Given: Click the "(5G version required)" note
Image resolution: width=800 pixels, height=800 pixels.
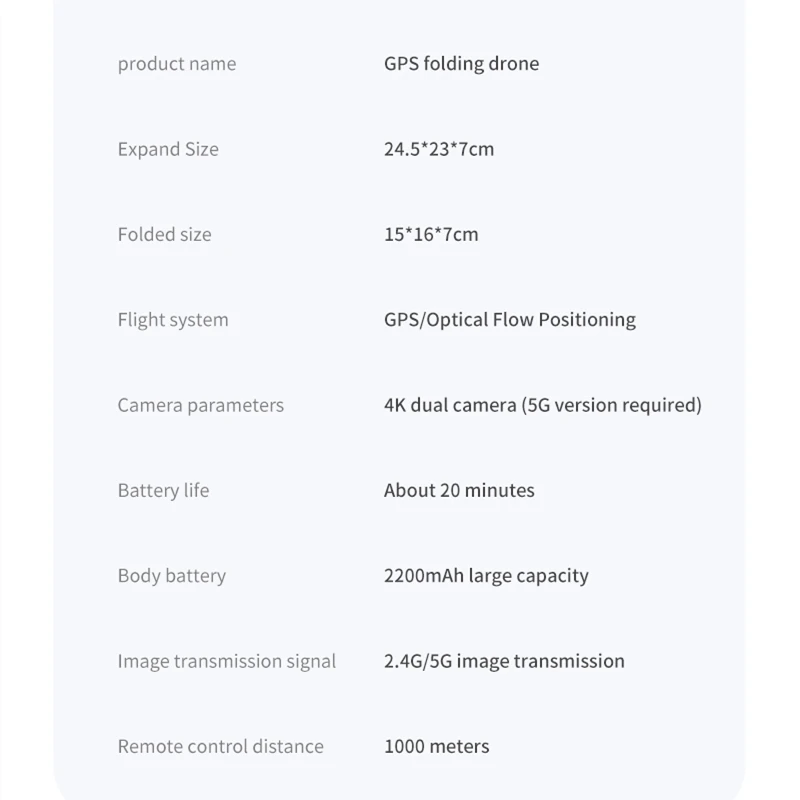Looking at the screenshot, I should coord(613,405).
